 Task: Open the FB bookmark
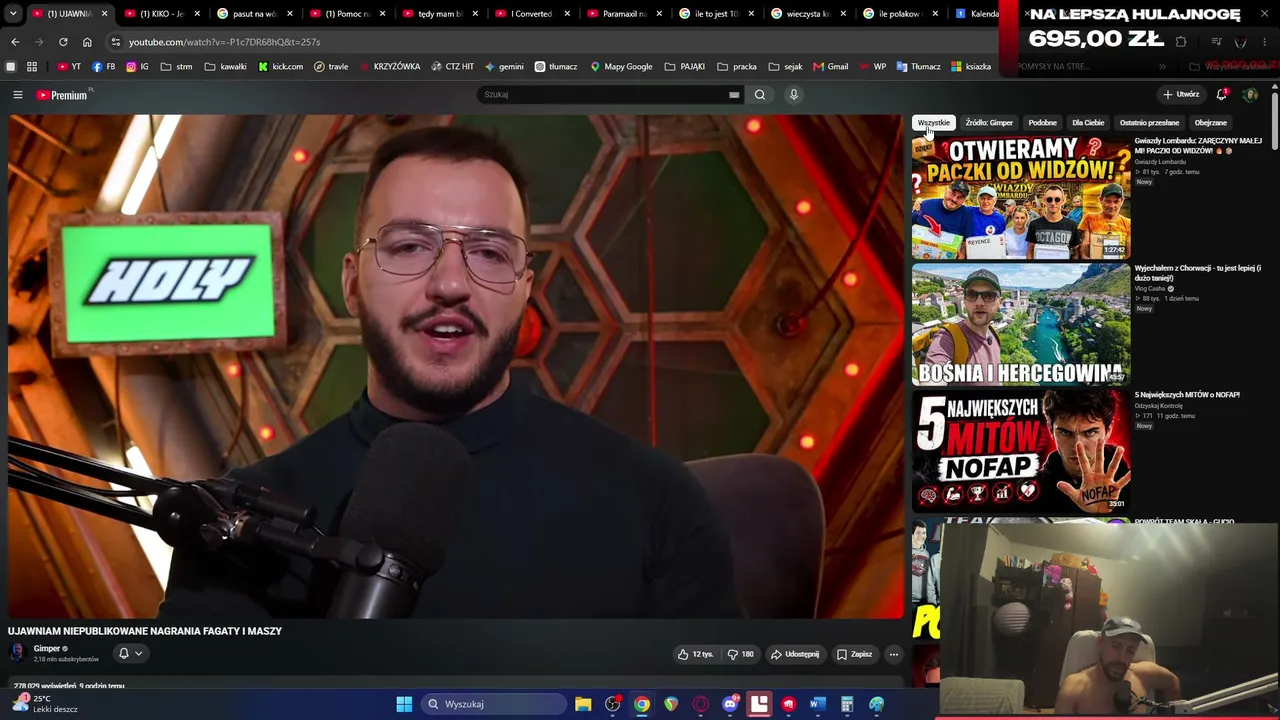[x=104, y=67]
